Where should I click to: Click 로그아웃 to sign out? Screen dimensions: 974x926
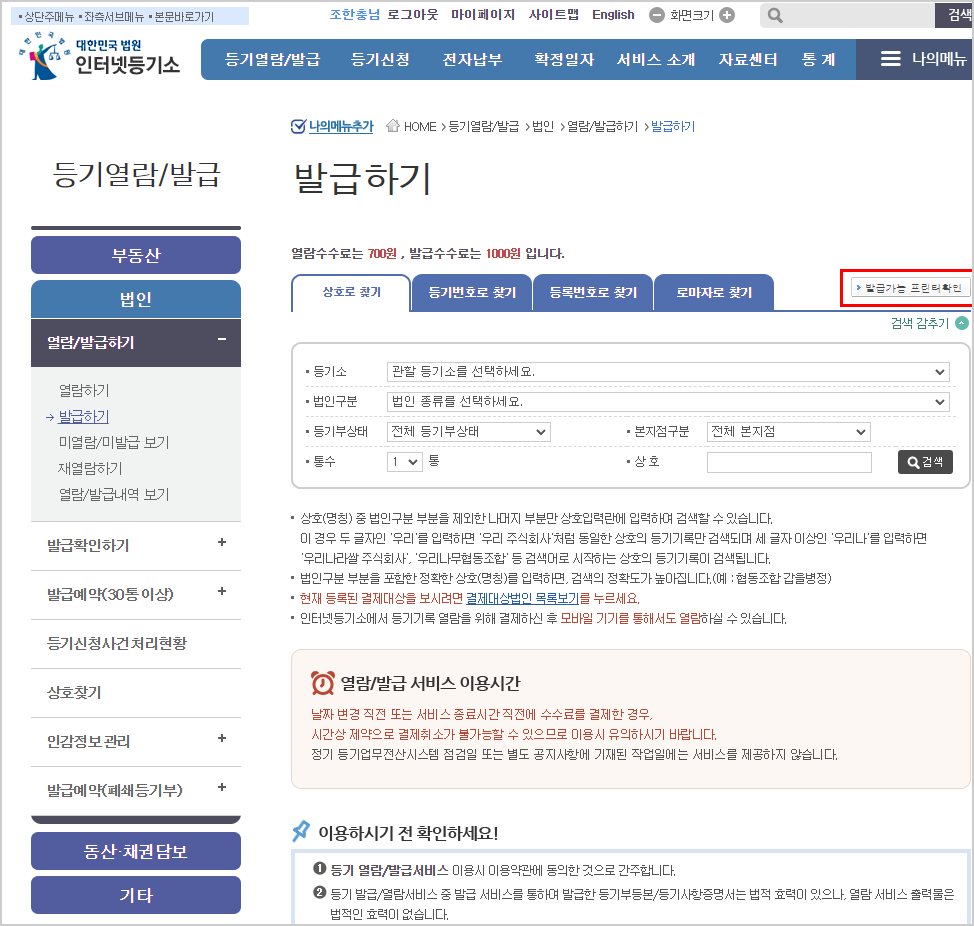(413, 15)
